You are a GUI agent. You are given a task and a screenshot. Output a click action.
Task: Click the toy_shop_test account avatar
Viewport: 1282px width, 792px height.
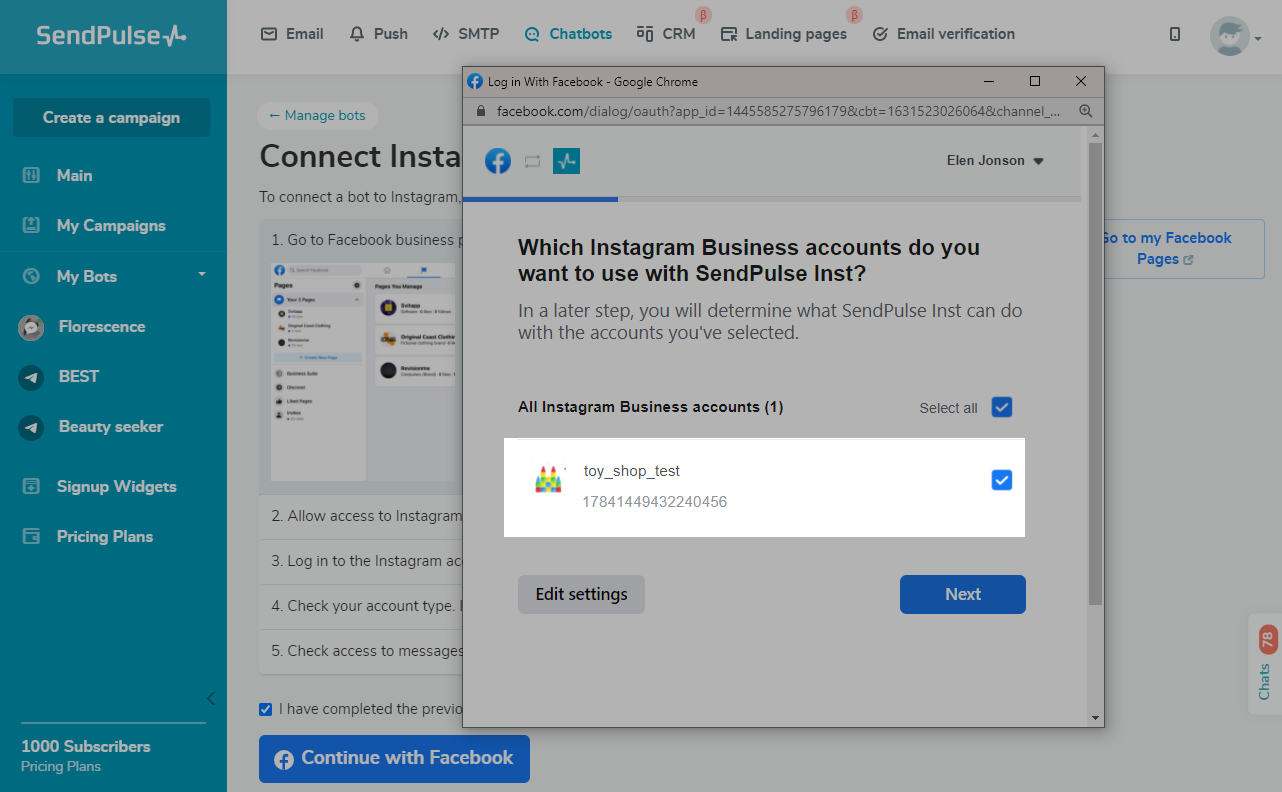tap(549, 480)
